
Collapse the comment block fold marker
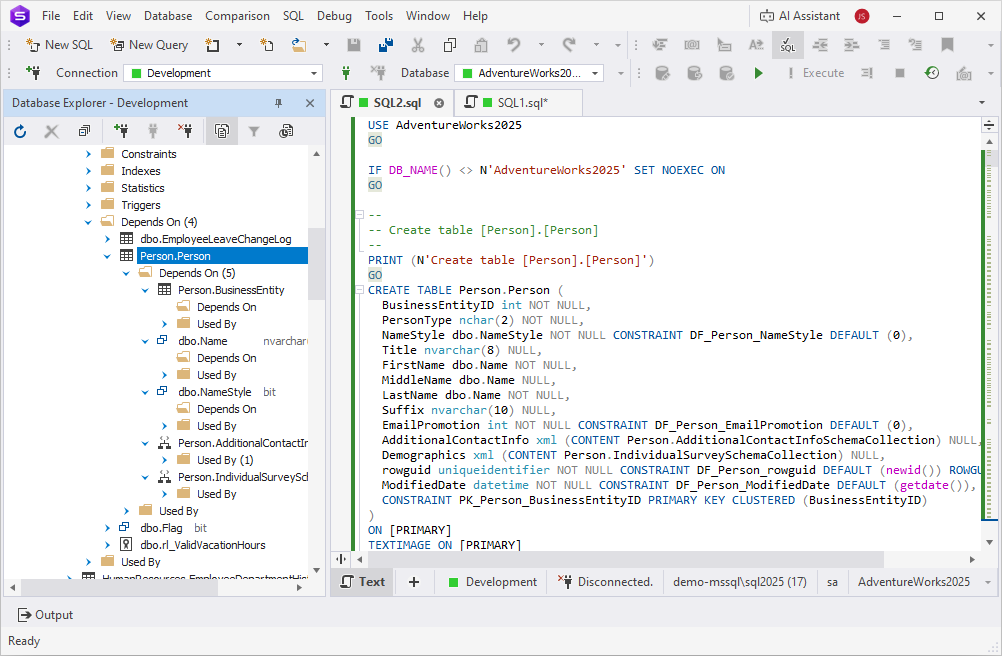coord(359,215)
